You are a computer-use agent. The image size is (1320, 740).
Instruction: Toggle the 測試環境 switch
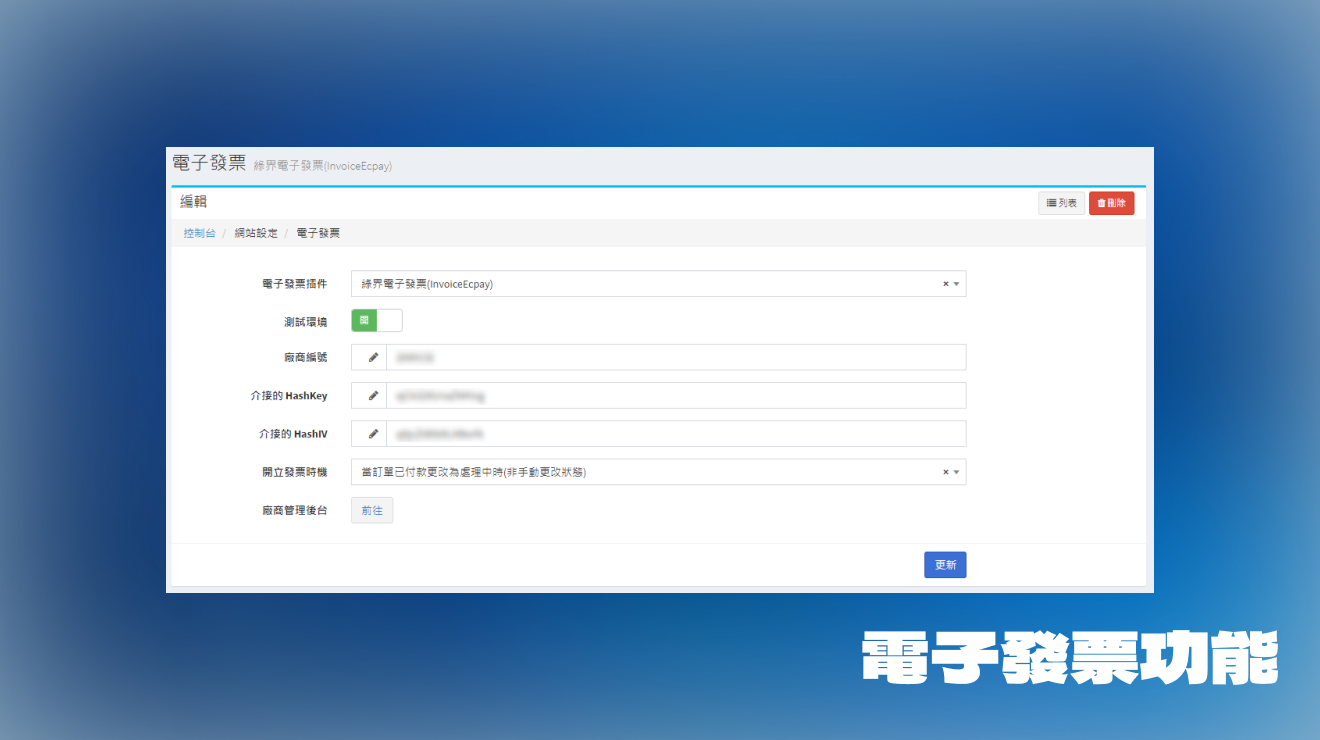(377, 320)
